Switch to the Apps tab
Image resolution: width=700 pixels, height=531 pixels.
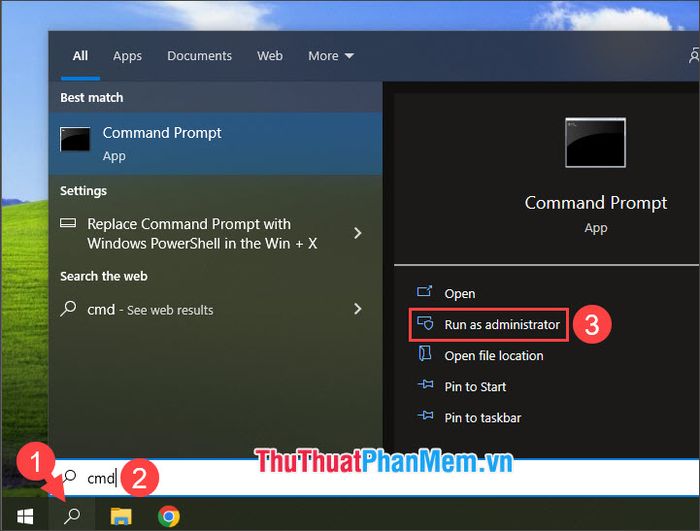click(x=127, y=56)
